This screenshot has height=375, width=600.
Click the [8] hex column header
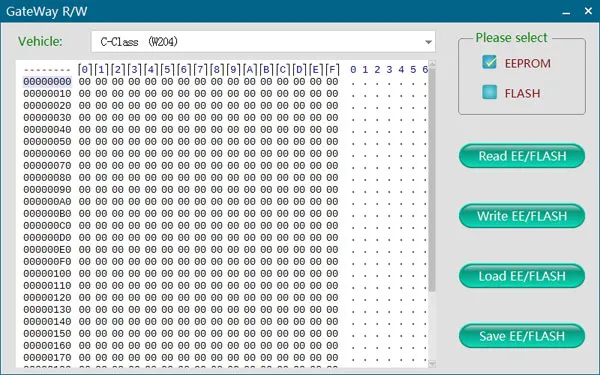coord(217,70)
